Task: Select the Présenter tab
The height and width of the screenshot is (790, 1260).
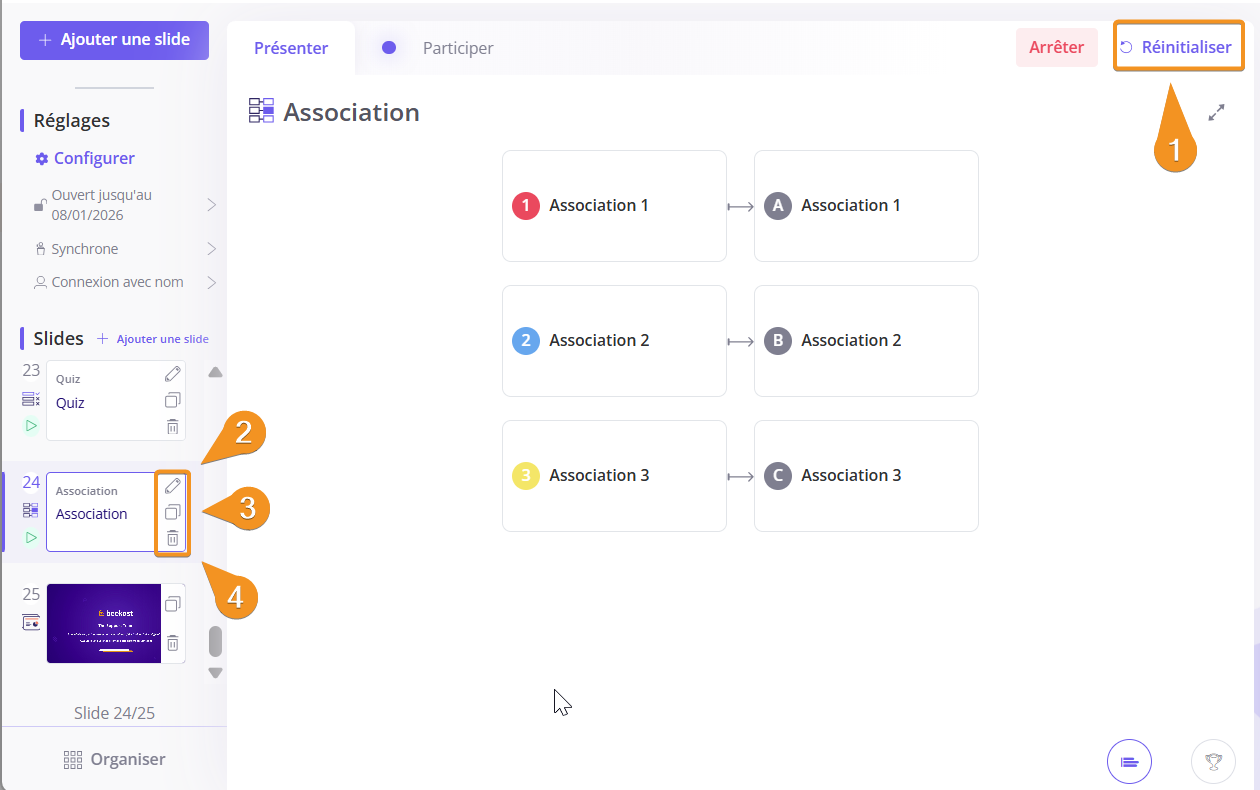Action: (x=291, y=48)
